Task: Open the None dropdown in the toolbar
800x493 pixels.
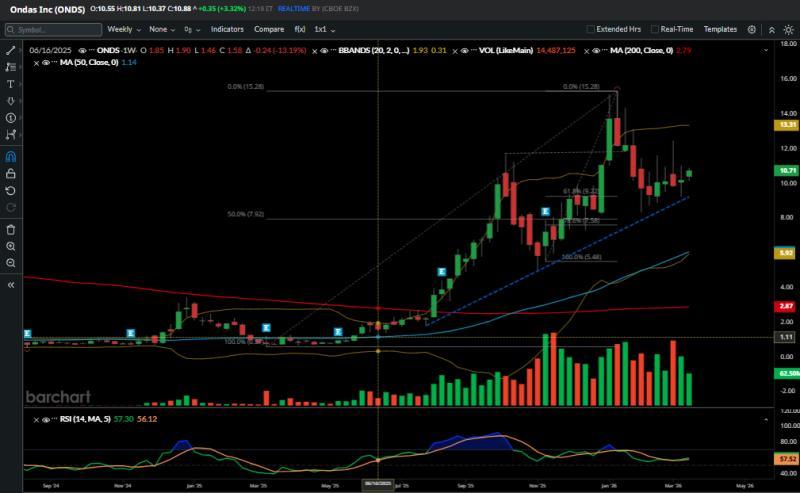Action: pyautogui.click(x=162, y=30)
